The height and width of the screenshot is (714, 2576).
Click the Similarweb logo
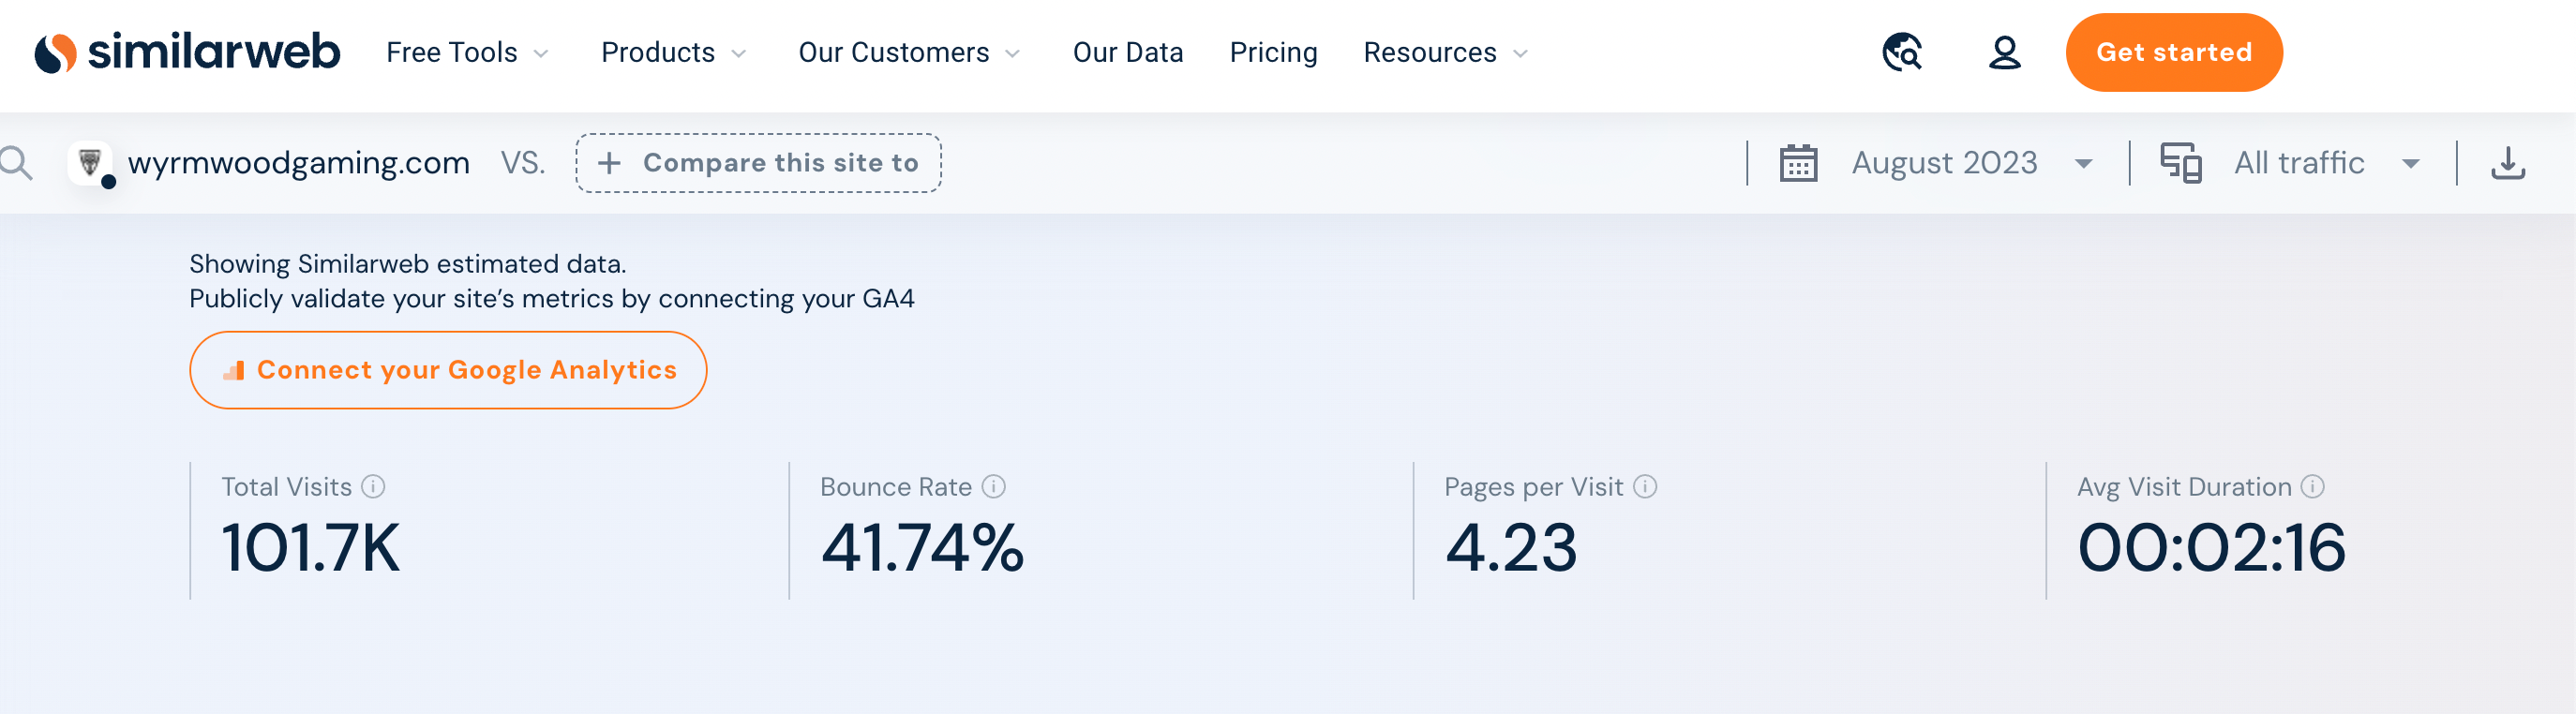(187, 52)
